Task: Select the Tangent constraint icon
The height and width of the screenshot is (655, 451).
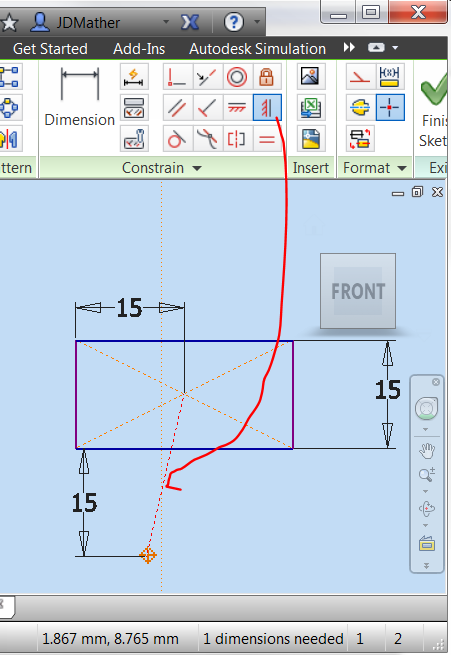Action: pos(177,139)
